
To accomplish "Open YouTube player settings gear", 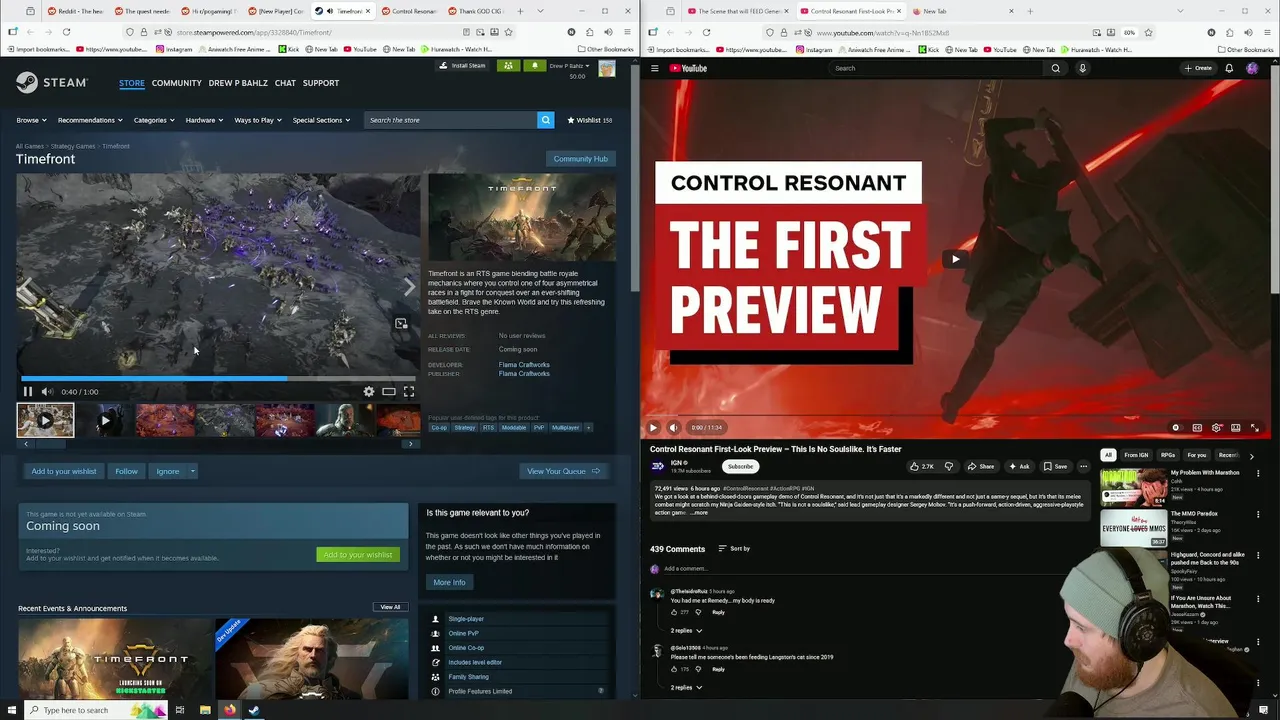I will click(x=1216, y=428).
